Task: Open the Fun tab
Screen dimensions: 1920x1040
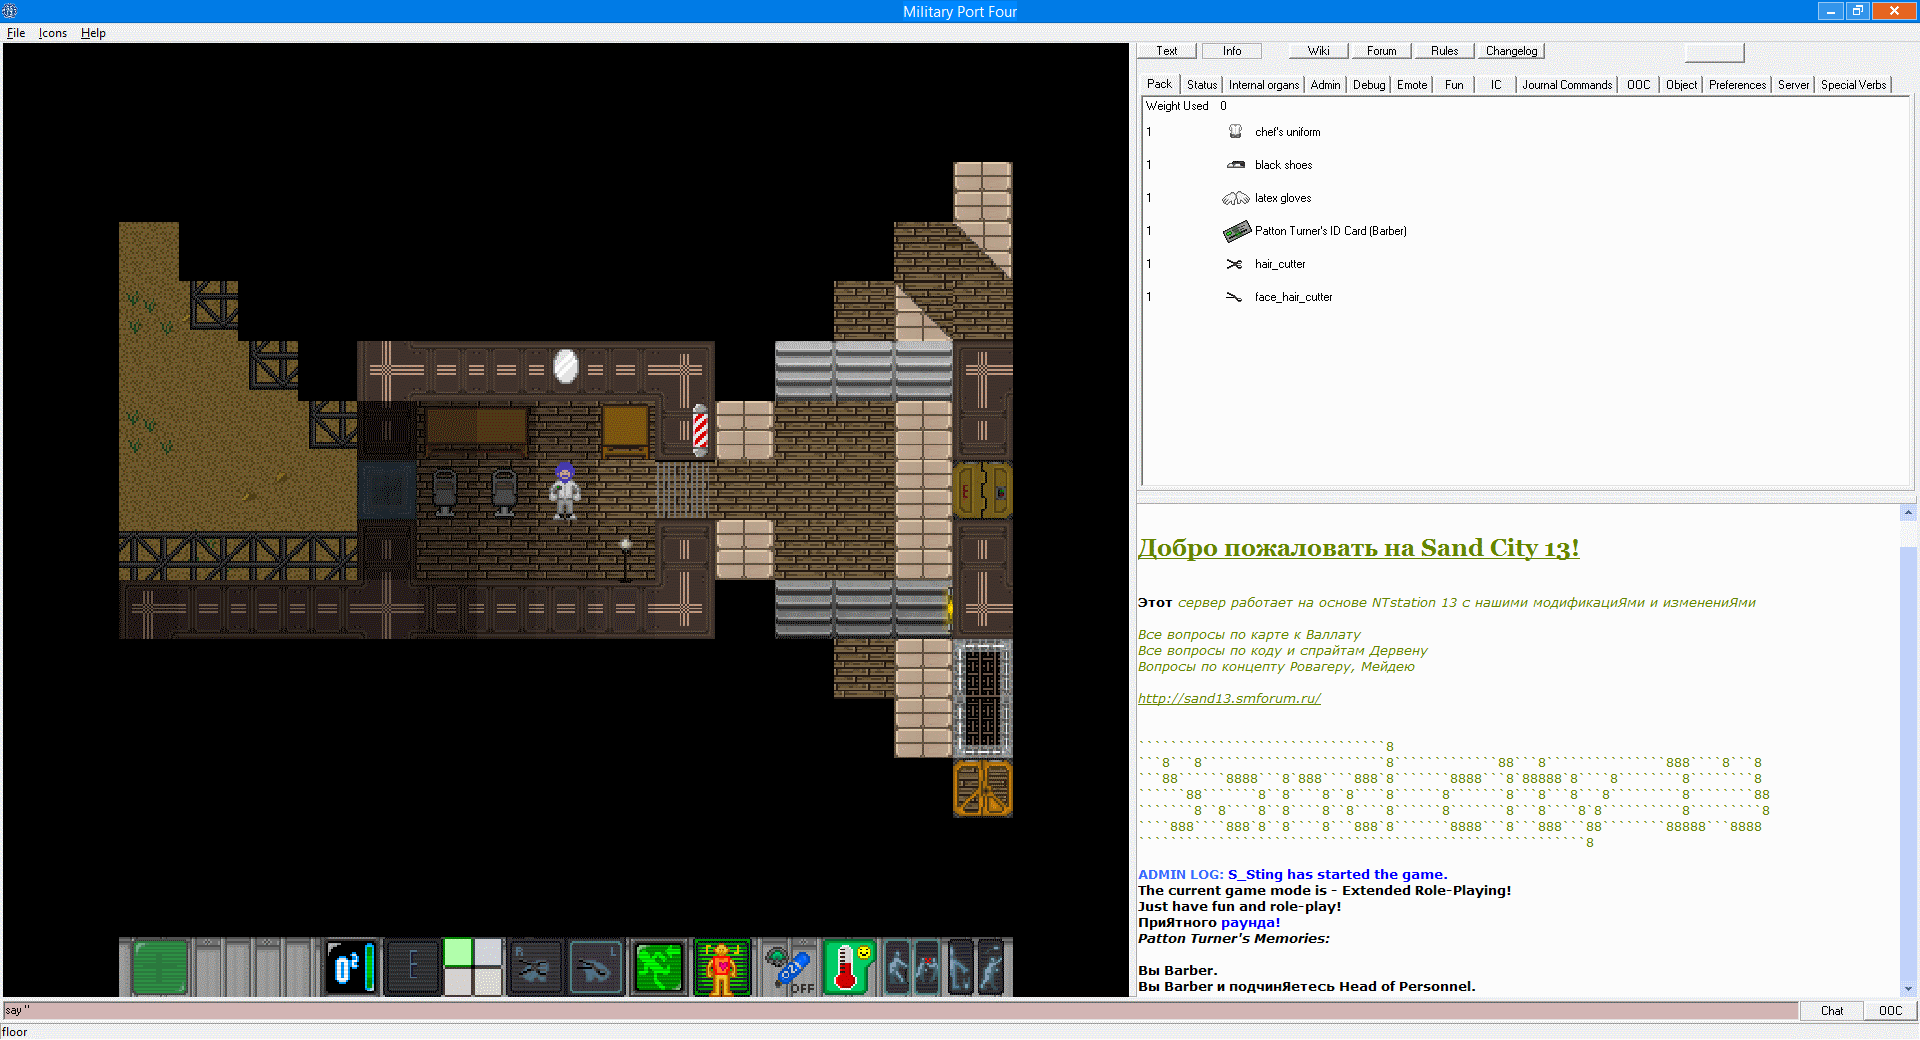Action: [1454, 85]
